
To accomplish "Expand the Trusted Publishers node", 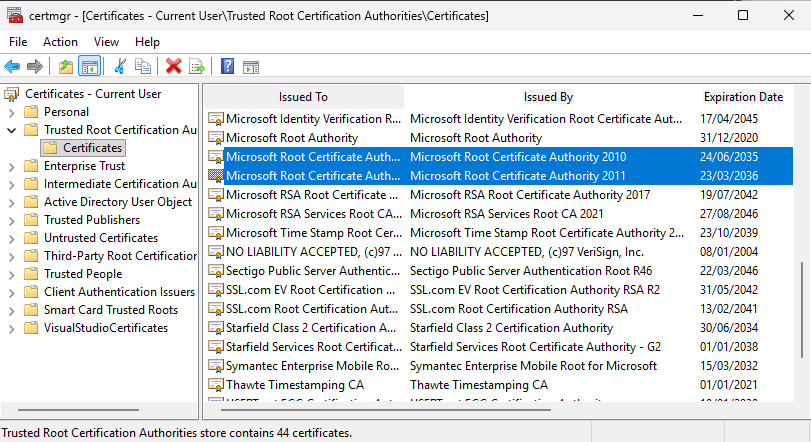I will 11,221.
